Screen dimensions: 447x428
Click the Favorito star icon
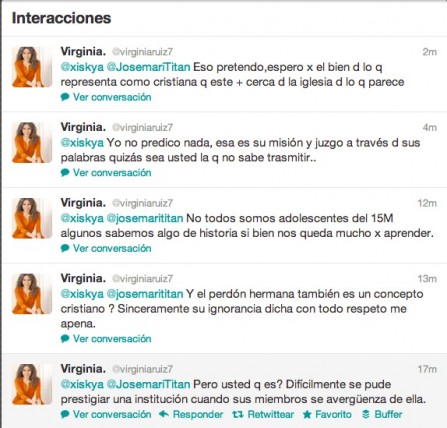pos(307,414)
